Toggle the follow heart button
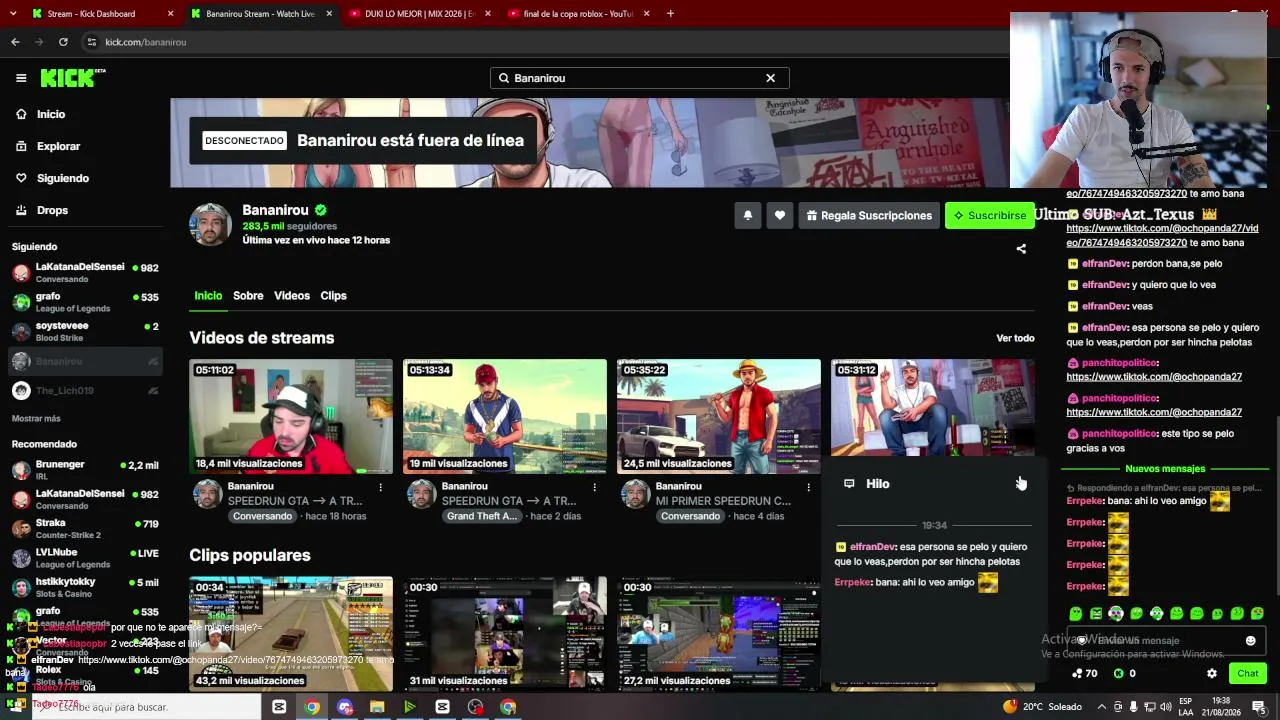Image resolution: width=1280 pixels, height=720 pixels. coord(780,215)
